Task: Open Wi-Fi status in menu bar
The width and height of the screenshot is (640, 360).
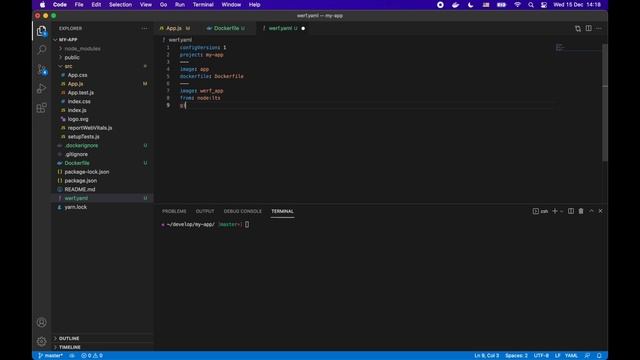Action: pos(517,5)
